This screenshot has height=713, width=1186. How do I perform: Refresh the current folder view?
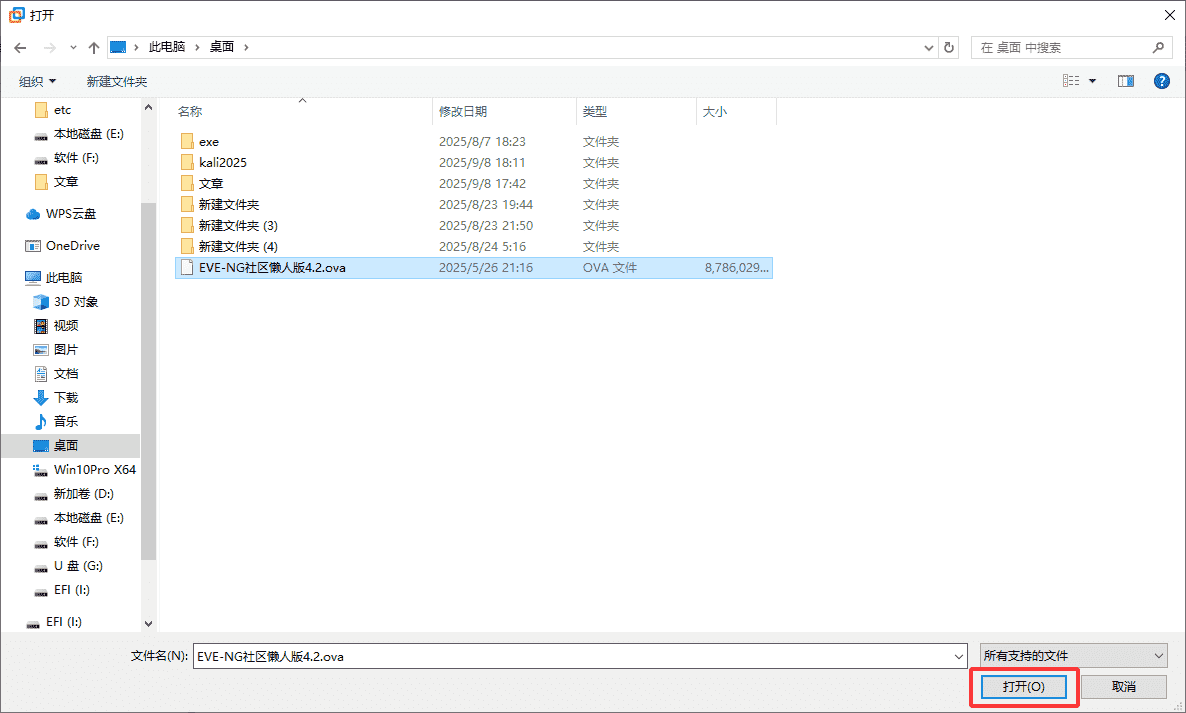949,47
